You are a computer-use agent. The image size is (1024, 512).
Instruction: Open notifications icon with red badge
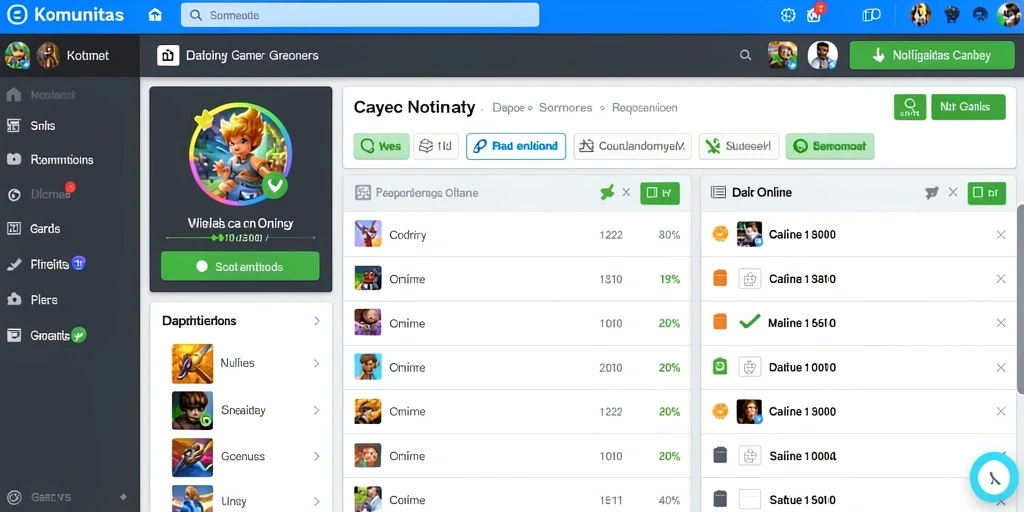[x=815, y=14]
